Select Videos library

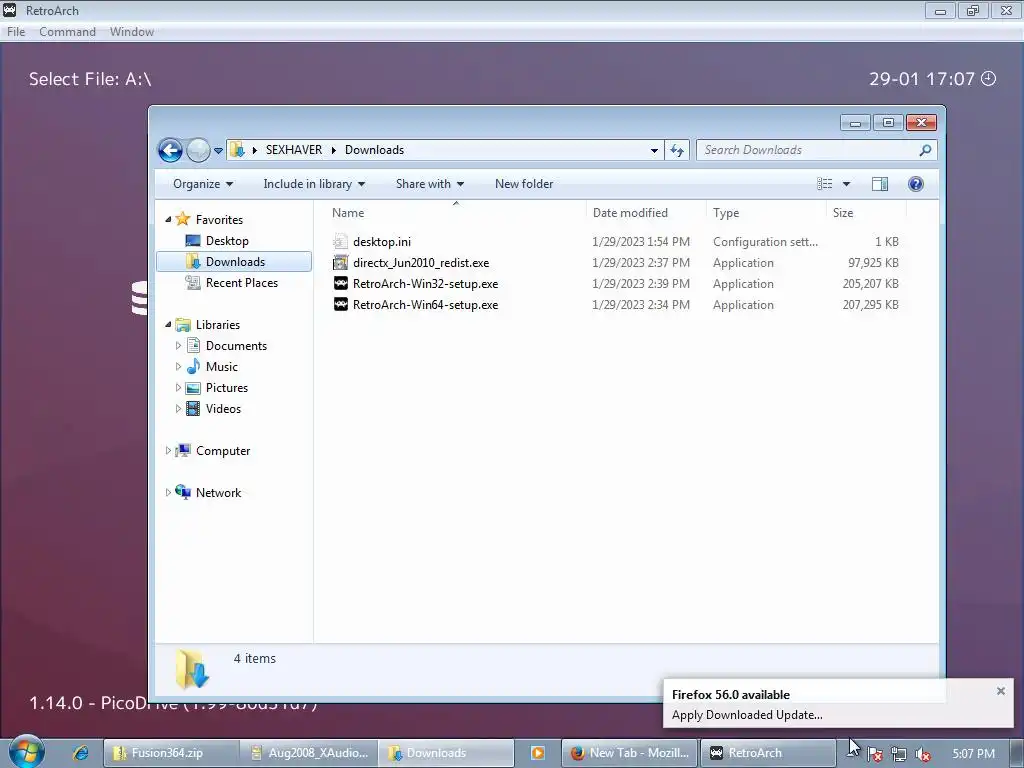click(223, 409)
